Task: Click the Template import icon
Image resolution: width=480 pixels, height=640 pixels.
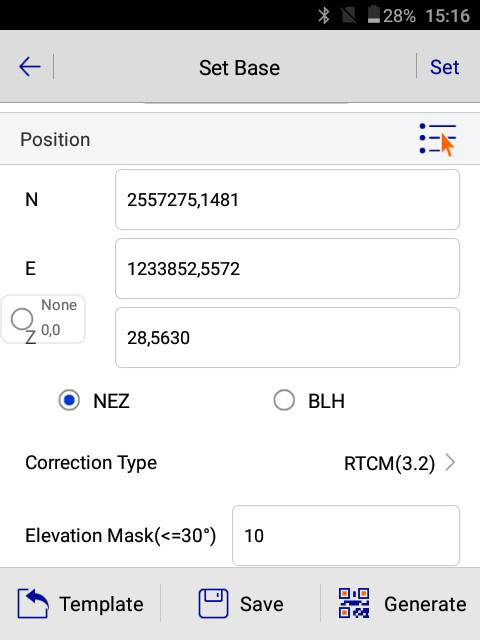Action: click(33, 604)
